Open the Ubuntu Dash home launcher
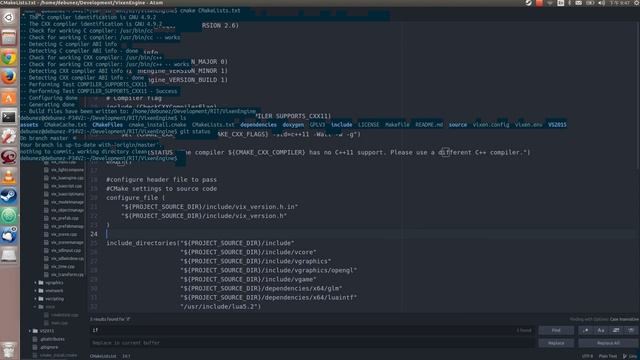This screenshot has height=360, width=640. [x=9, y=18]
